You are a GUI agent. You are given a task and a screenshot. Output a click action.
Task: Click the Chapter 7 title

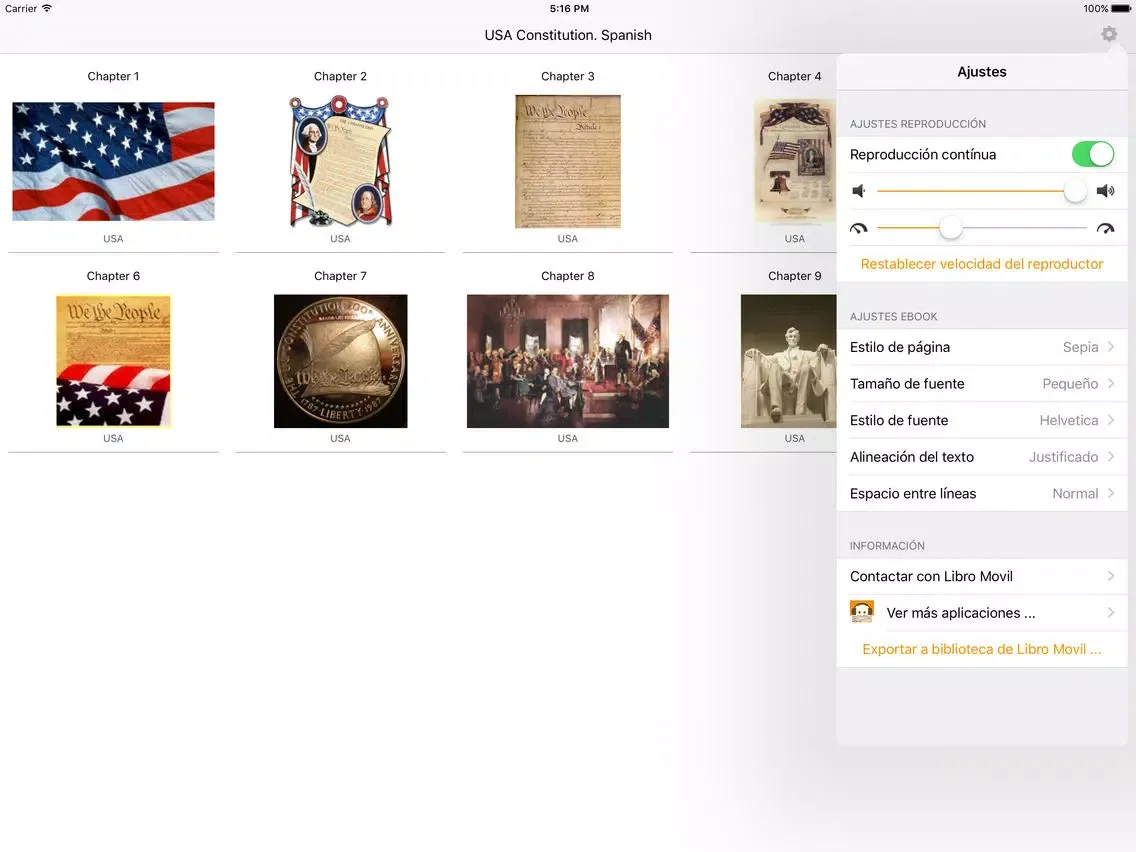341,276
